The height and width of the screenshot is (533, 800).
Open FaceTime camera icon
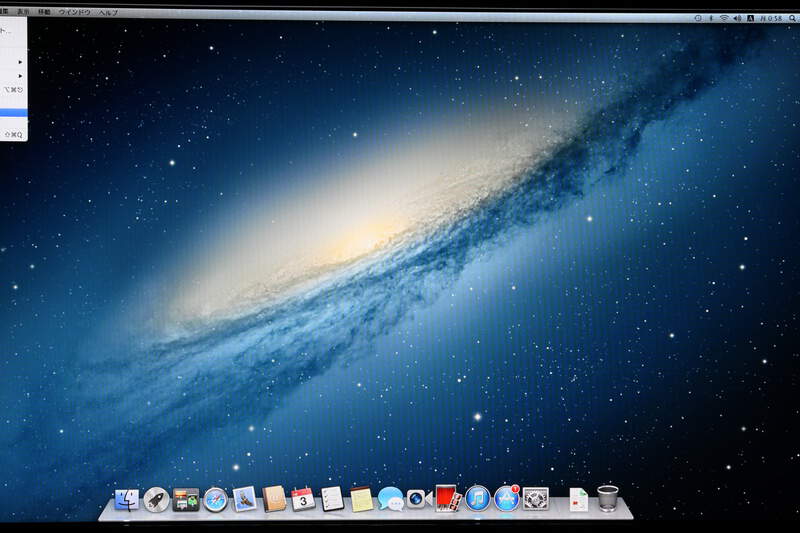[419, 498]
